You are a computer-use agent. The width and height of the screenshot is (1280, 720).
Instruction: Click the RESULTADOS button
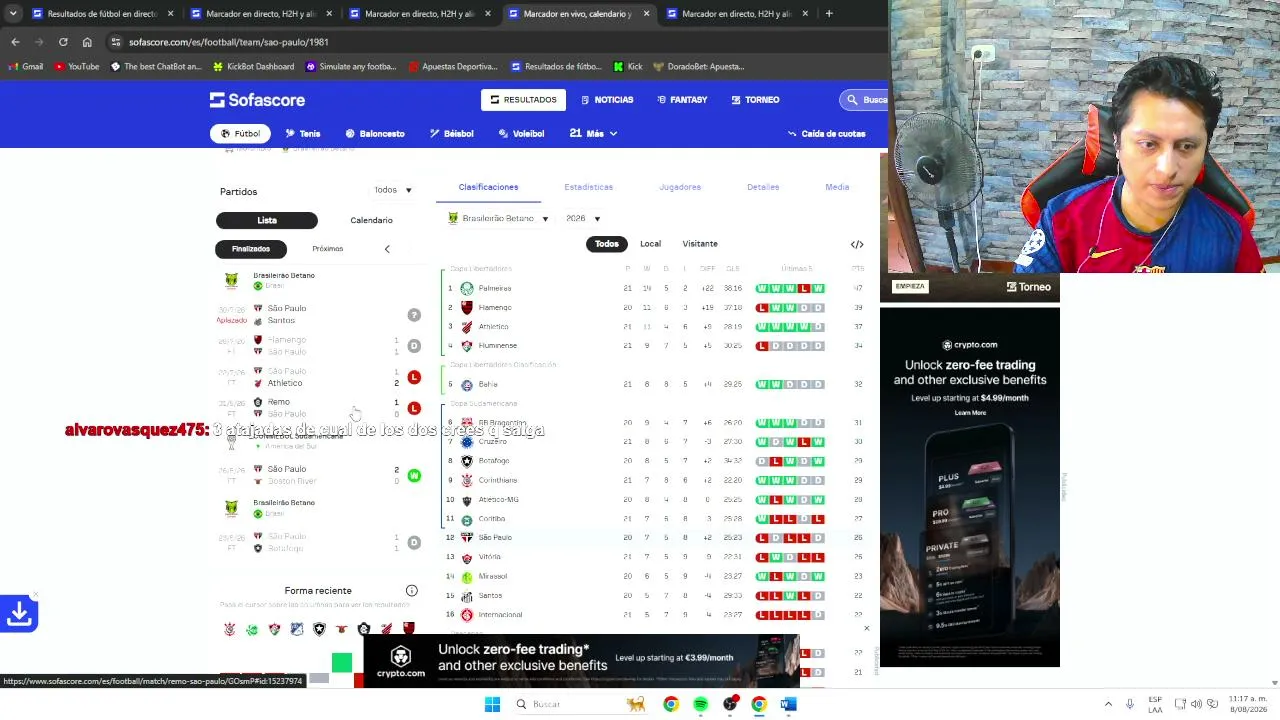pos(523,100)
